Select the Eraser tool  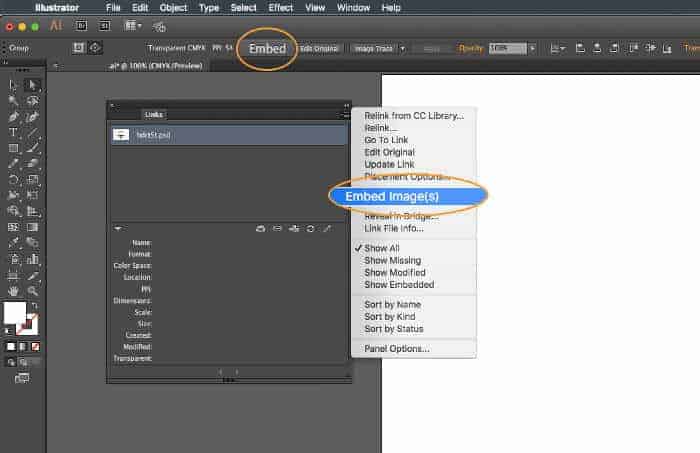(x=32, y=164)
